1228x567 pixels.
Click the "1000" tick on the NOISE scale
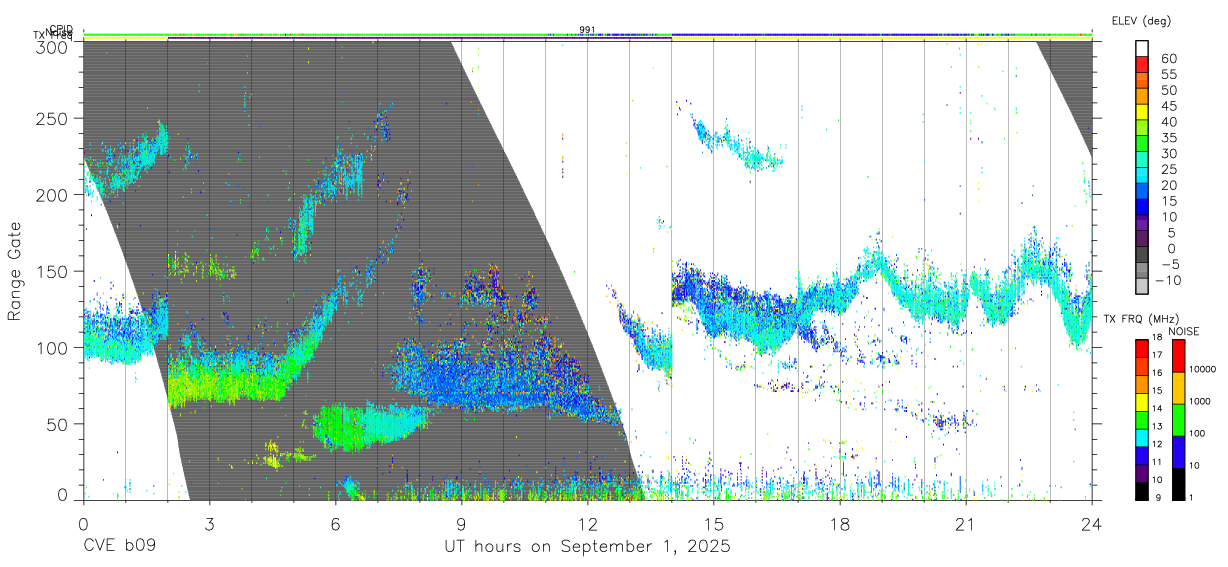(x=1199, y=402)
